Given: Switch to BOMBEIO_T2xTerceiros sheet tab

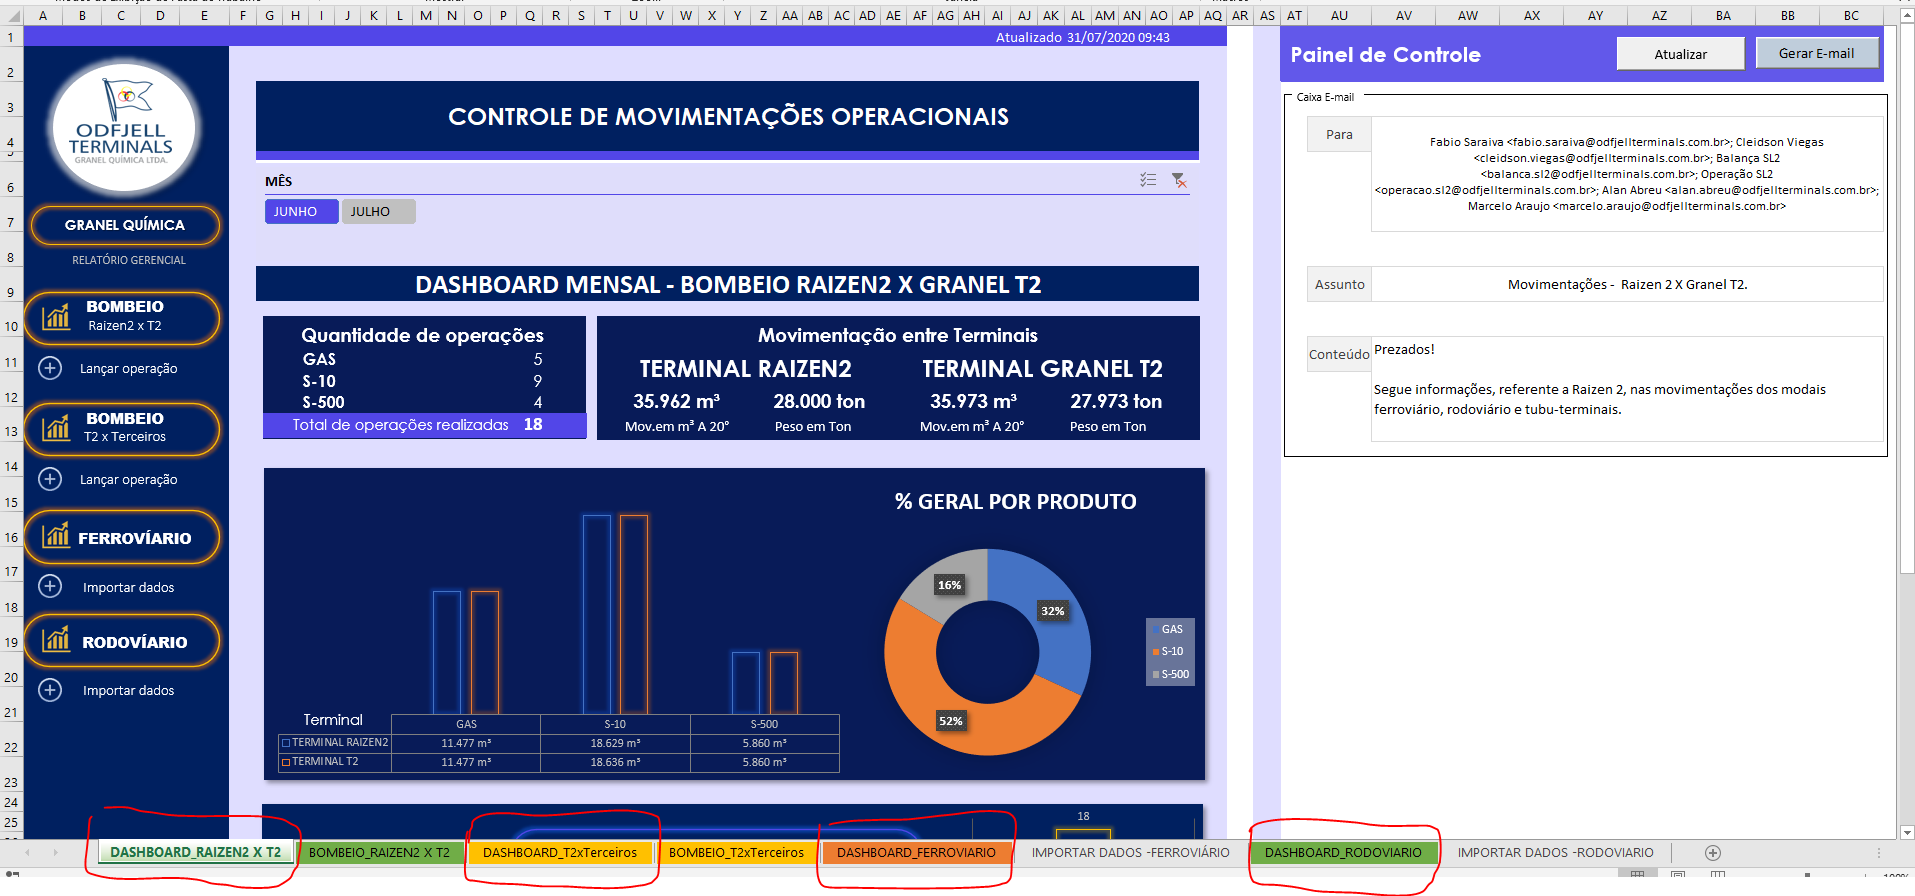Looking at the screenshot, I should [736, 853].
